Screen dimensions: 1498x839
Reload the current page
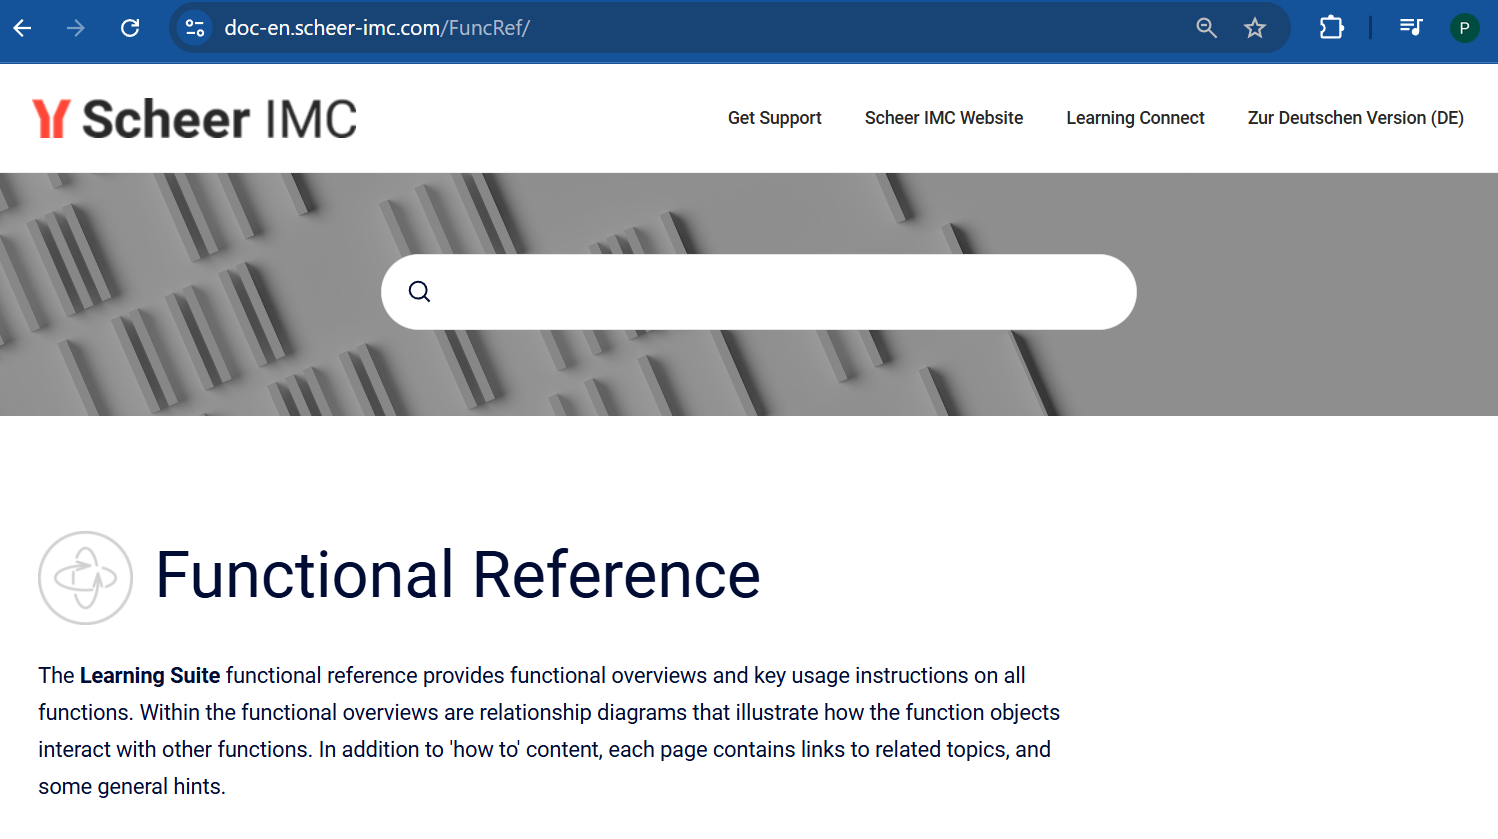click(129, 27)
